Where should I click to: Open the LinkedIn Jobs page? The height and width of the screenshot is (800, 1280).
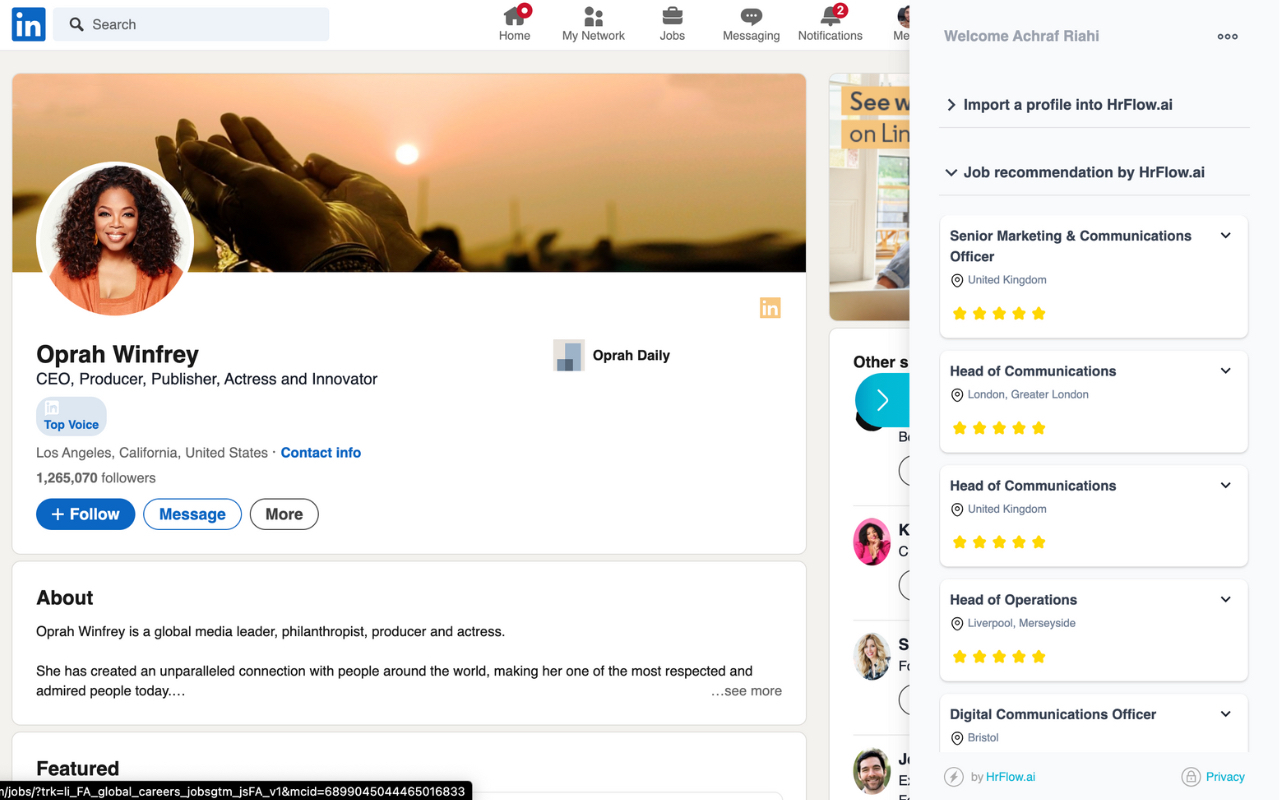pos(672,24)
